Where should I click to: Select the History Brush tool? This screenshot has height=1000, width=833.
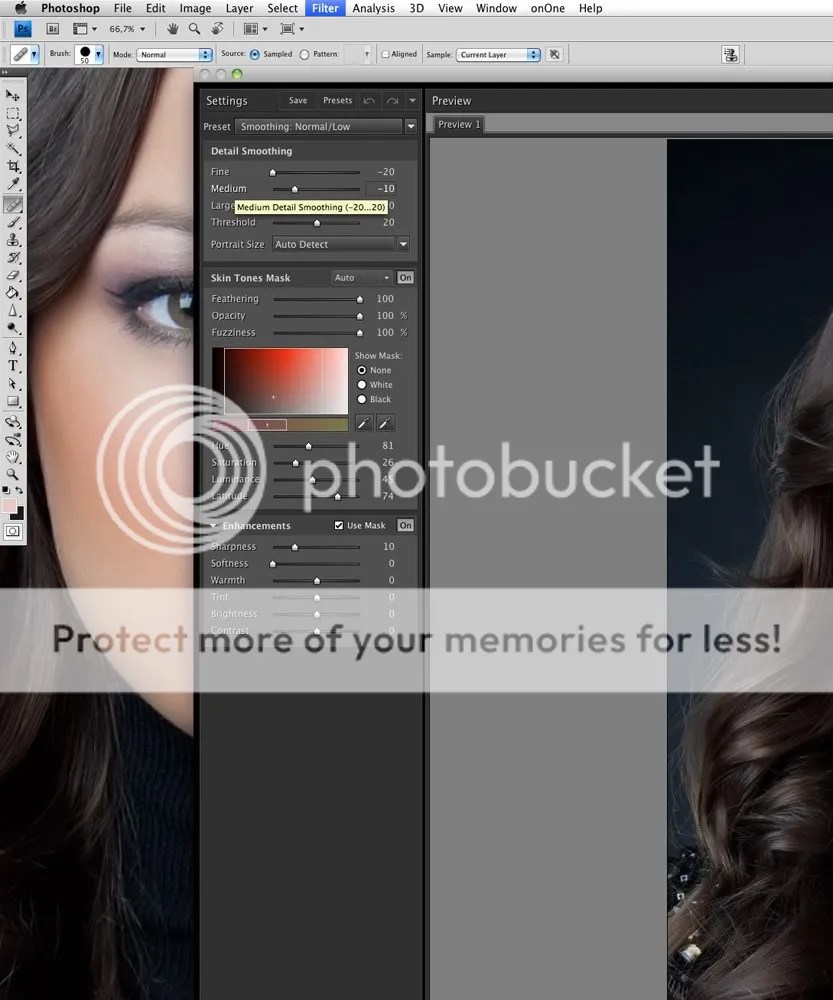click(x=13, y=258)
